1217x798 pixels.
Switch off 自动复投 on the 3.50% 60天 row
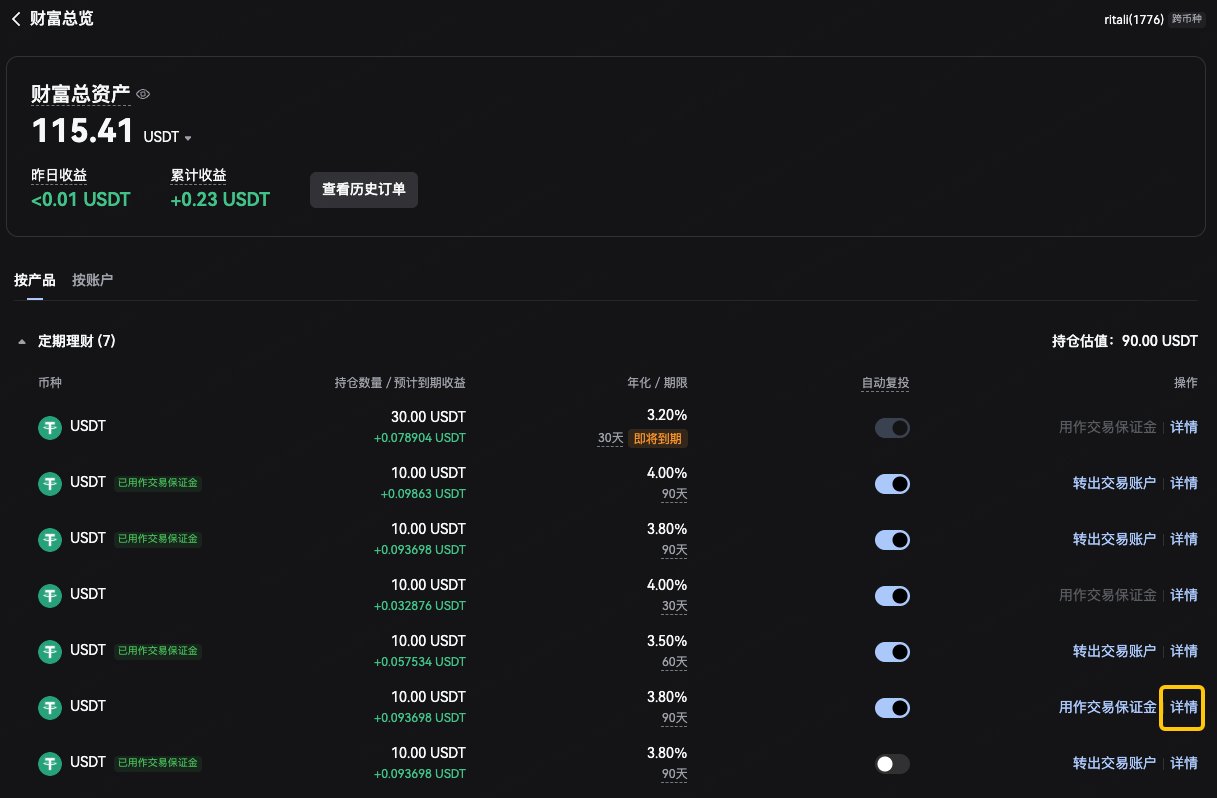(892, 652)
